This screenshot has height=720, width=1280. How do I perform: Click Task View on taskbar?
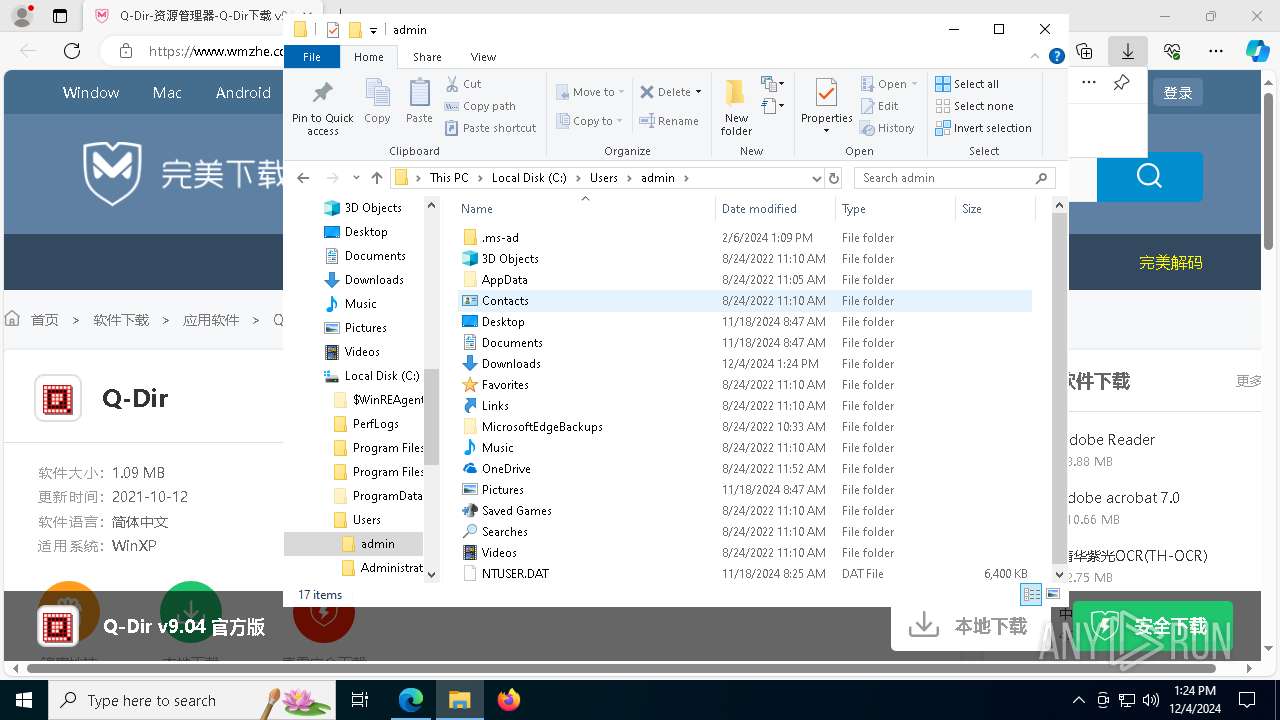point(360,700)
